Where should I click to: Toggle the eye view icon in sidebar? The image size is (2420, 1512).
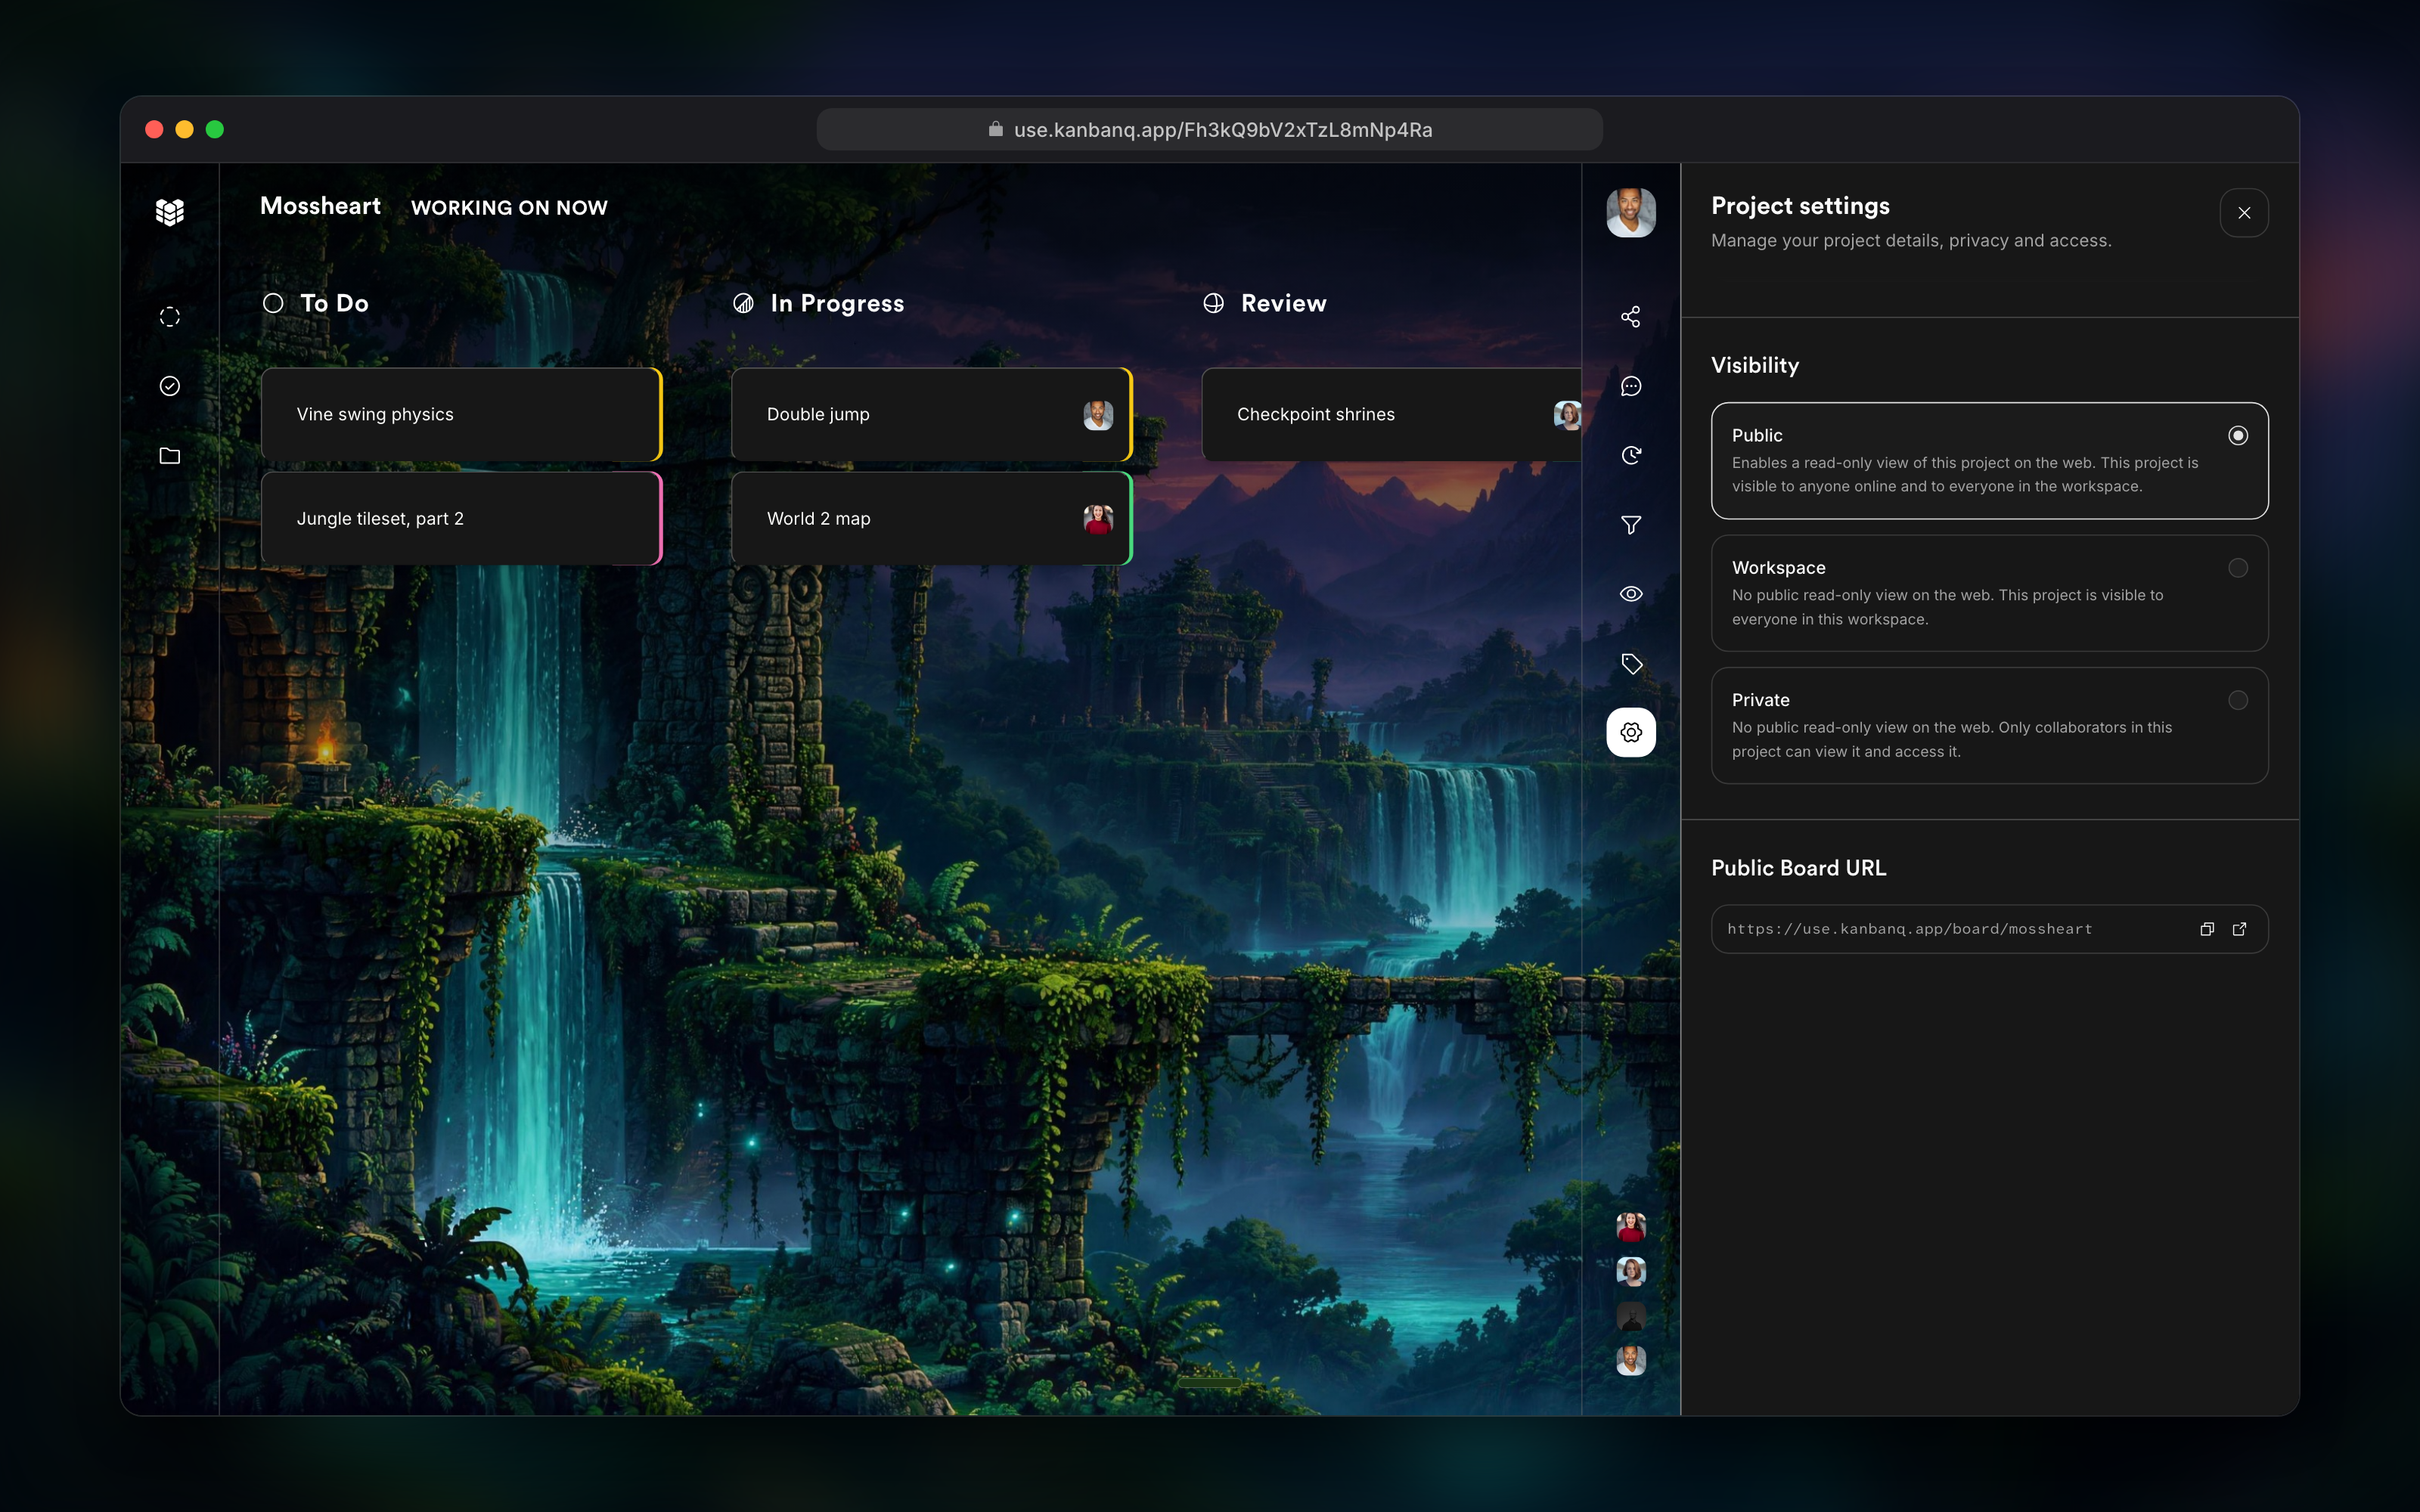click(x=1630, y=594)
